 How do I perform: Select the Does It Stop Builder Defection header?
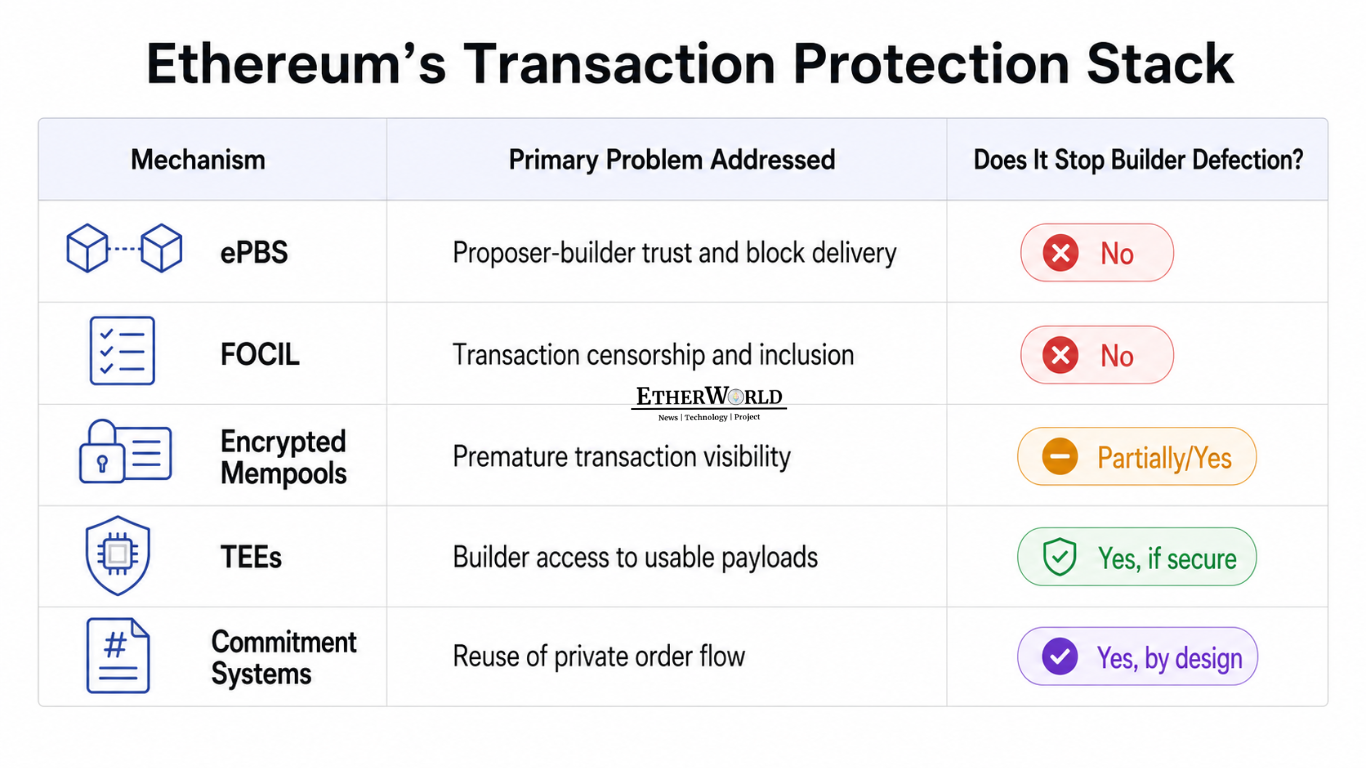[1139, 160]
